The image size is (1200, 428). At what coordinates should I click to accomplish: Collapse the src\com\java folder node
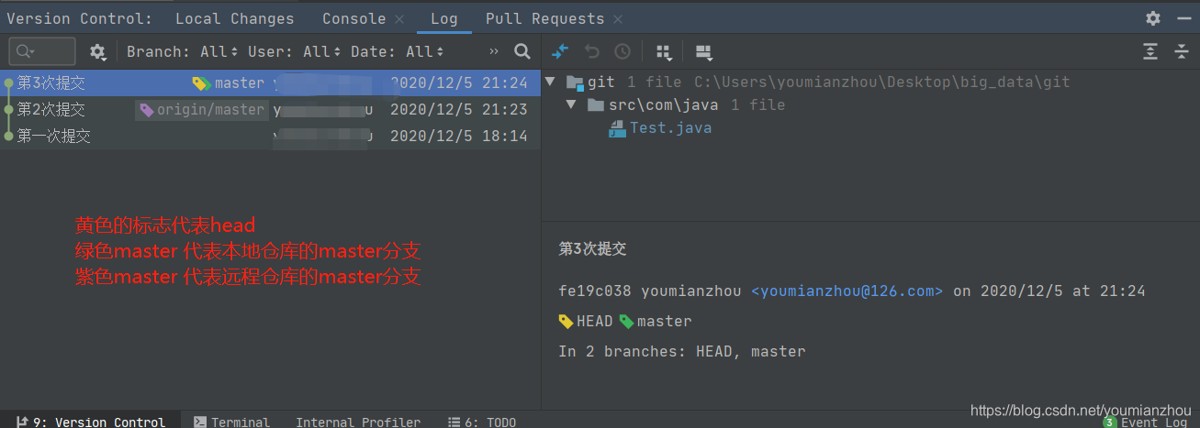[571, 105]
